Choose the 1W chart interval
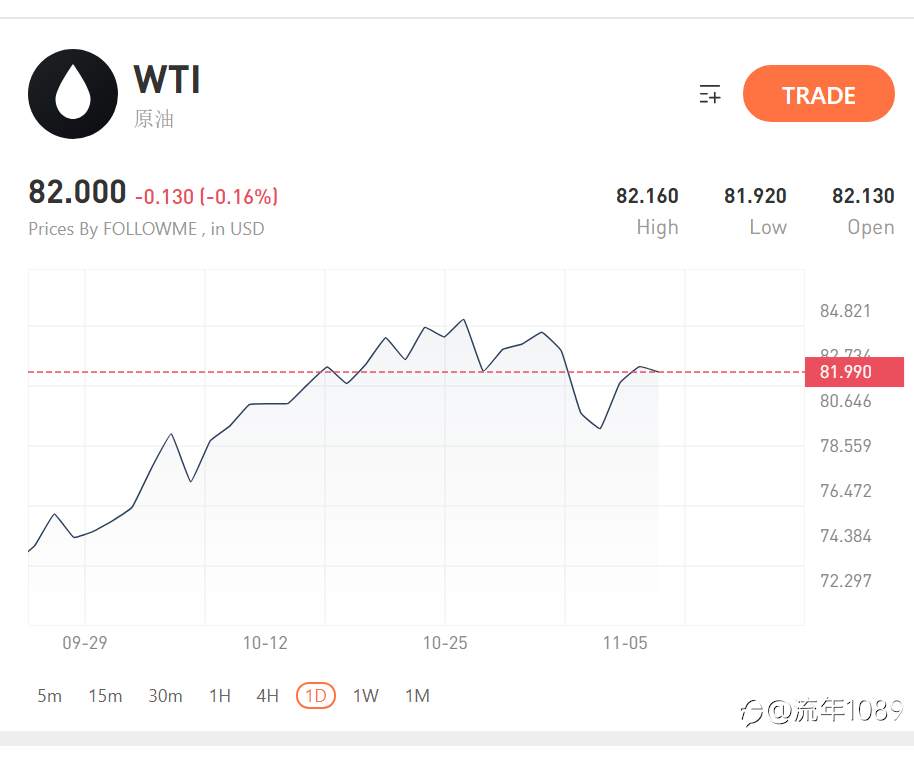 point(366,696)
